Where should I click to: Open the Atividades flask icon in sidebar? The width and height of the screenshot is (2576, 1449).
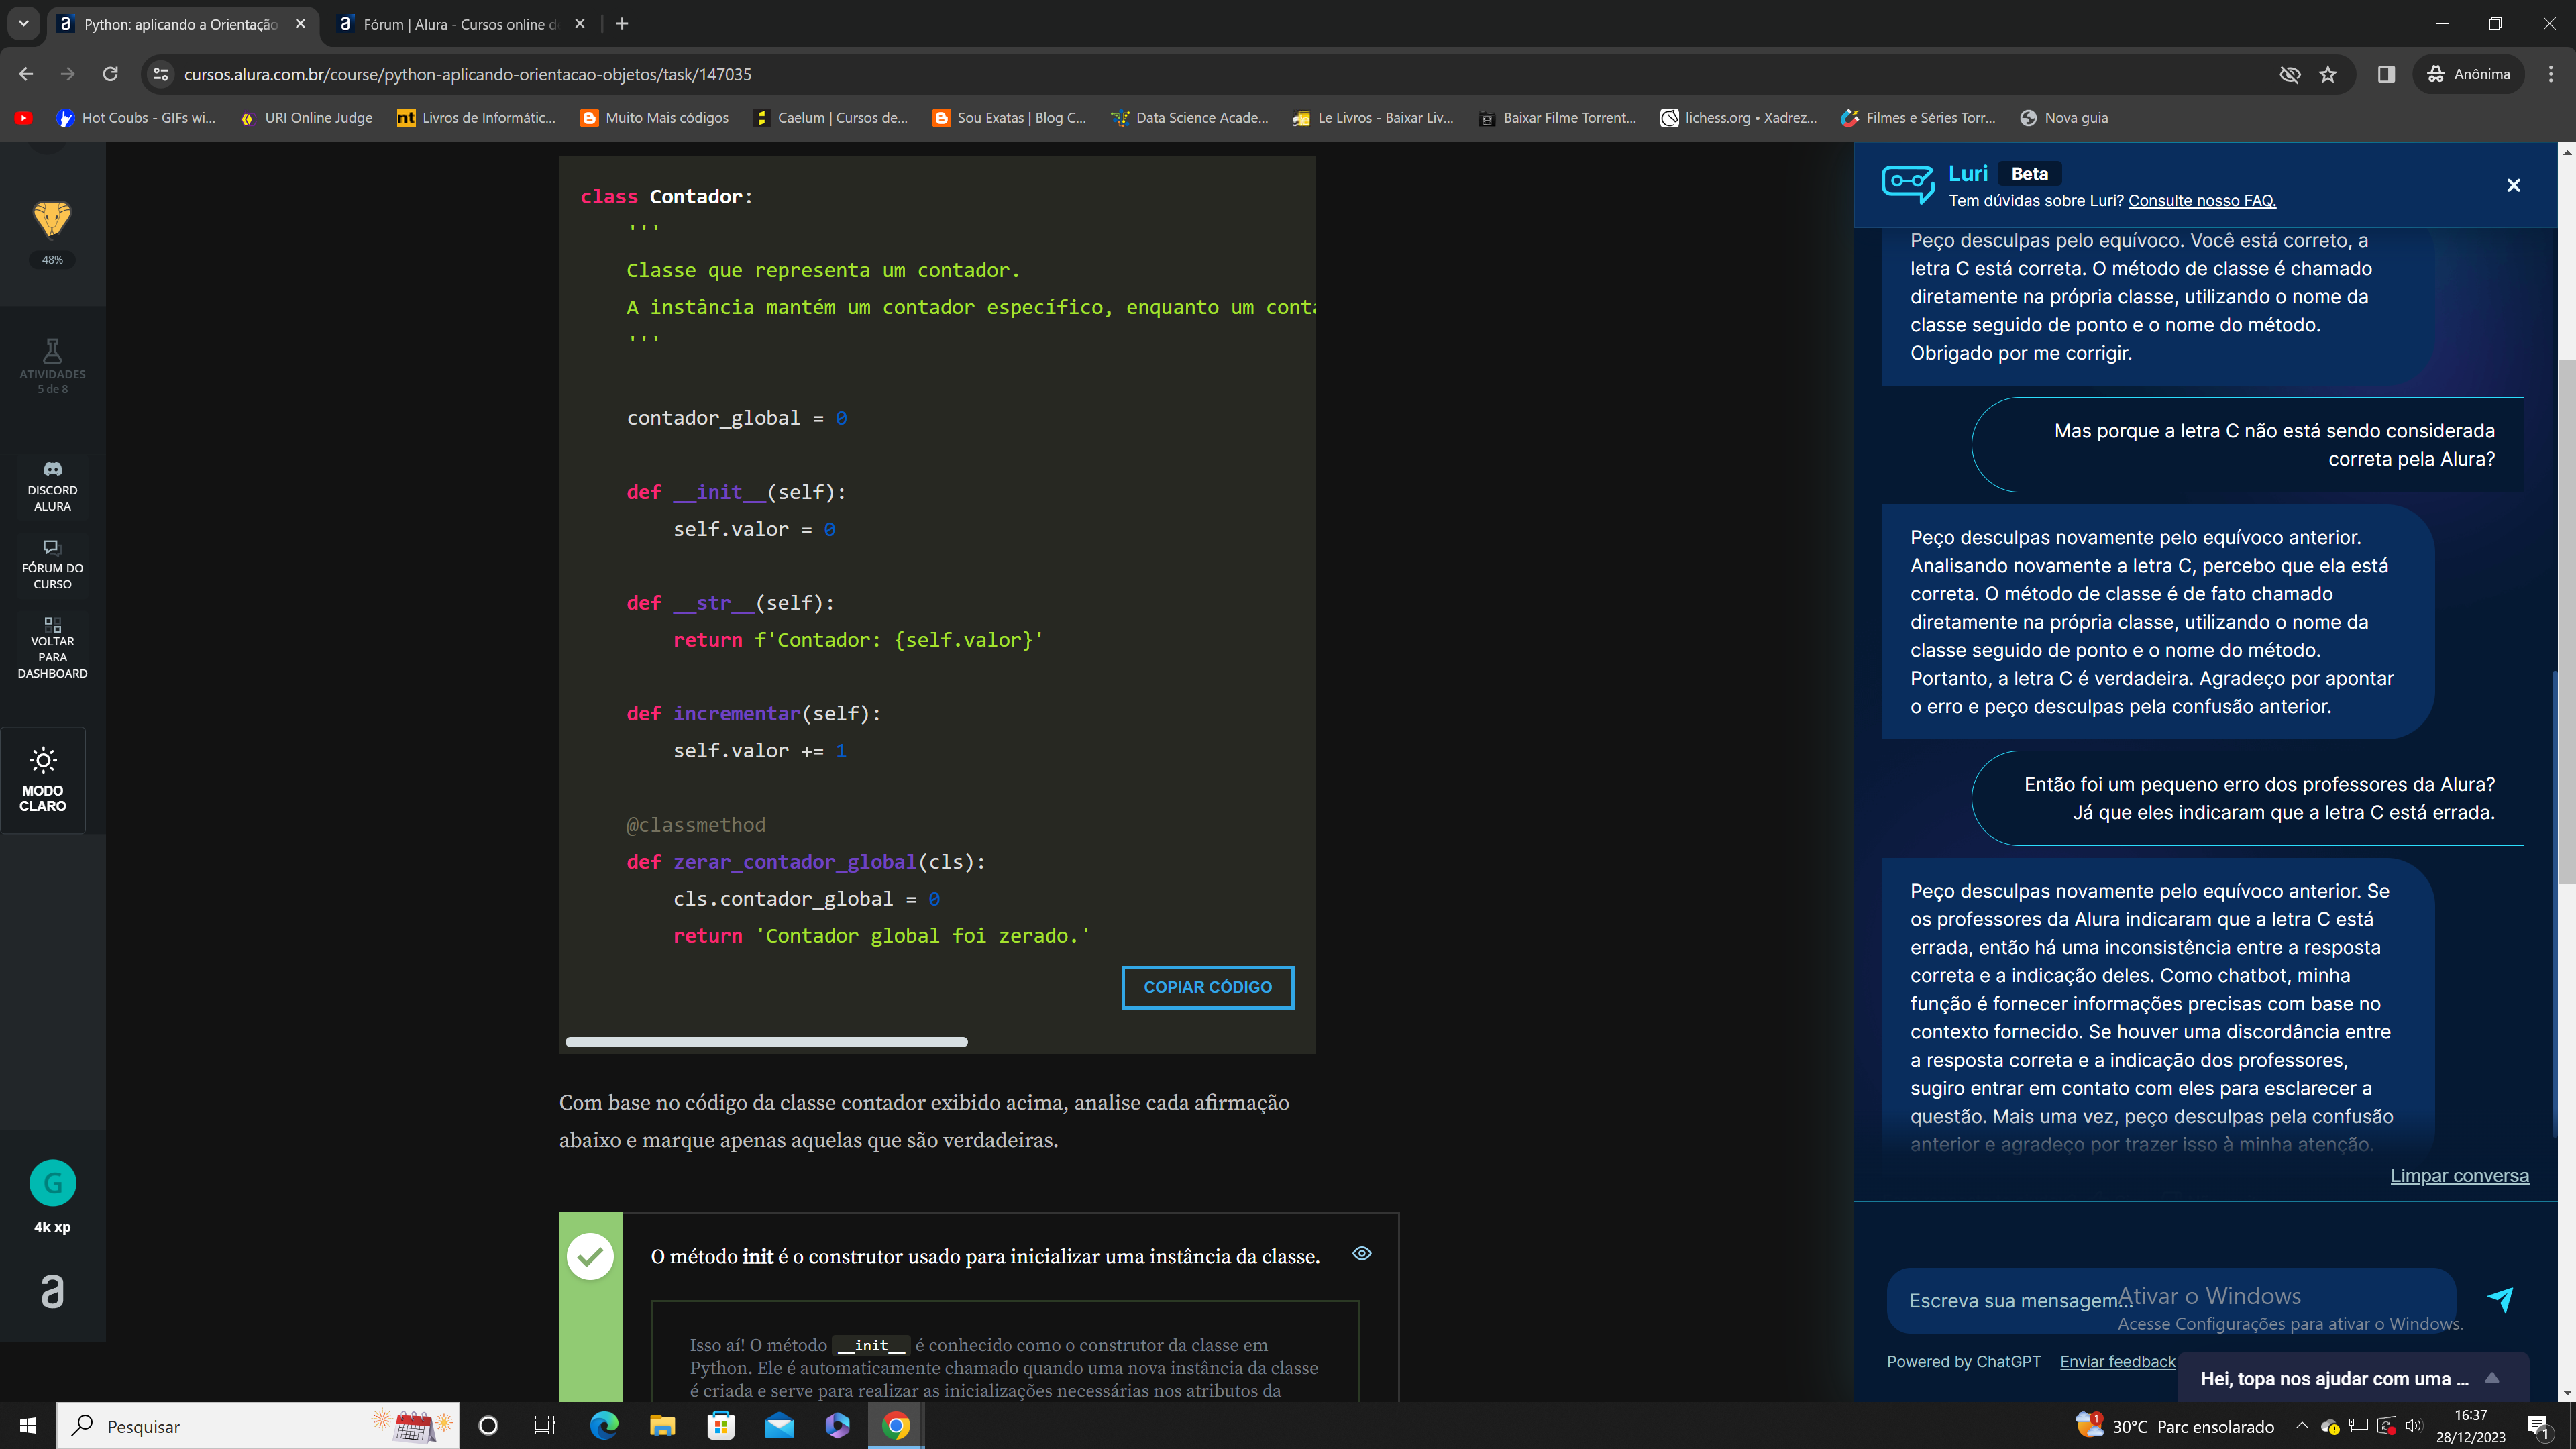(x=52, y=365)
